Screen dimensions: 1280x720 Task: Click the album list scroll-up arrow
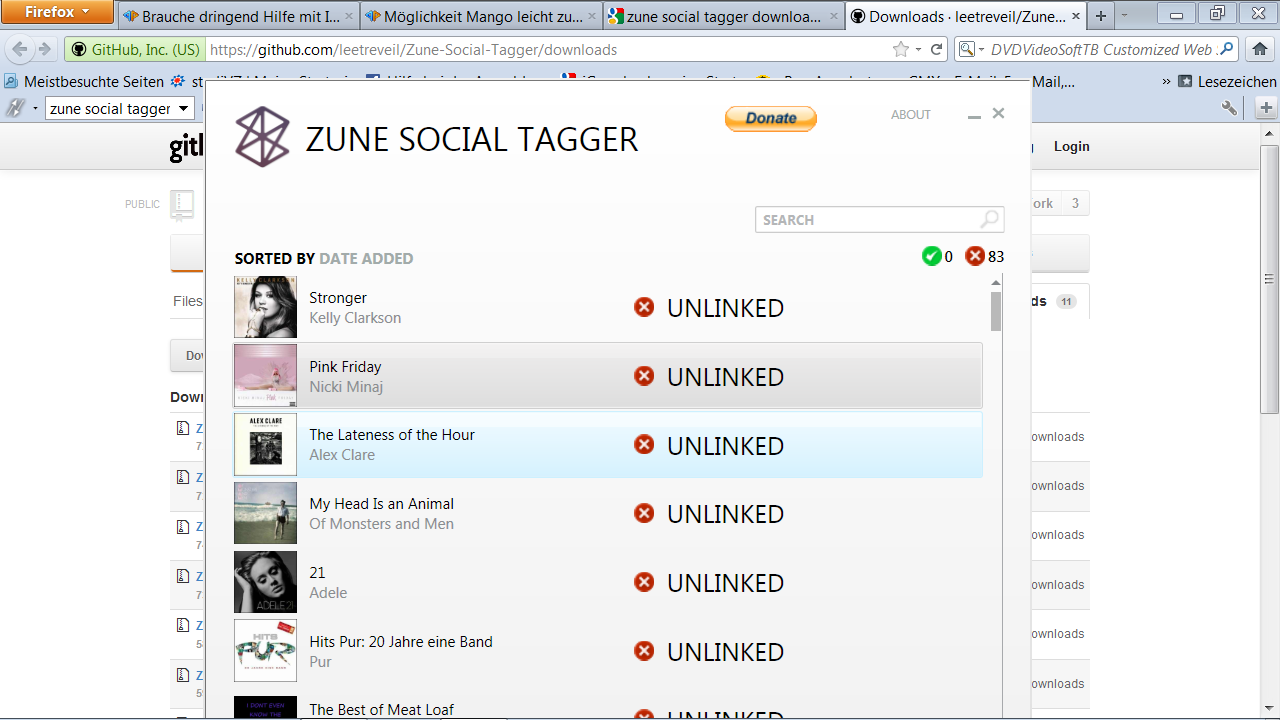pyautogui.click(x=996, y=283)
